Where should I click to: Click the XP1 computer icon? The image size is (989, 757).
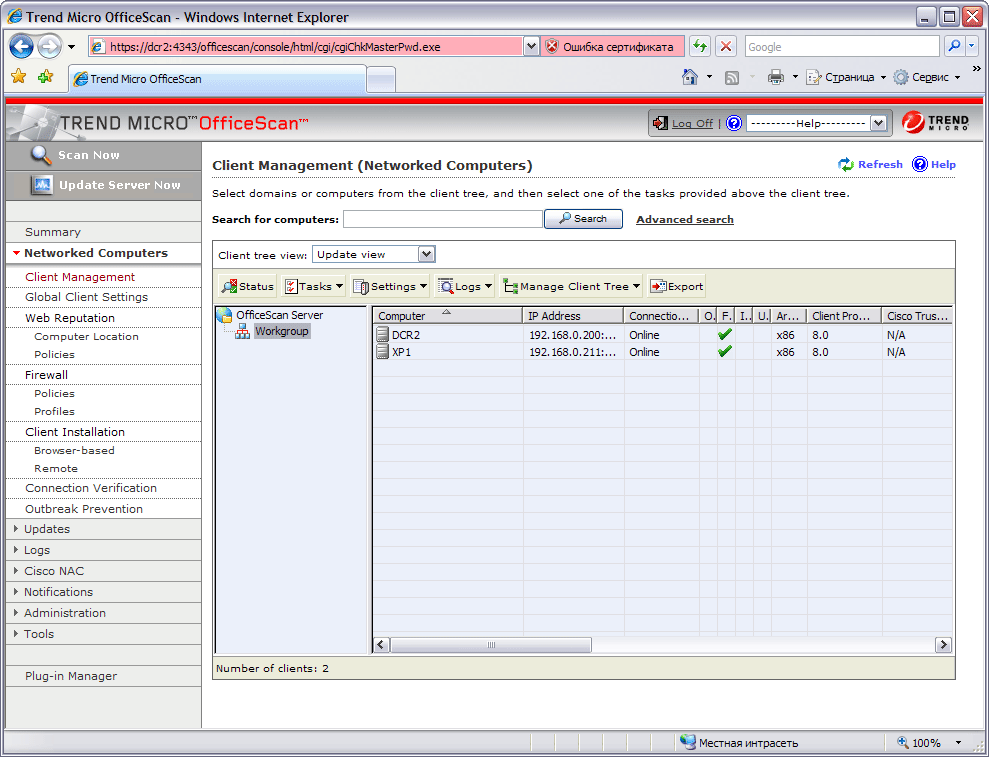coord(382,351)
